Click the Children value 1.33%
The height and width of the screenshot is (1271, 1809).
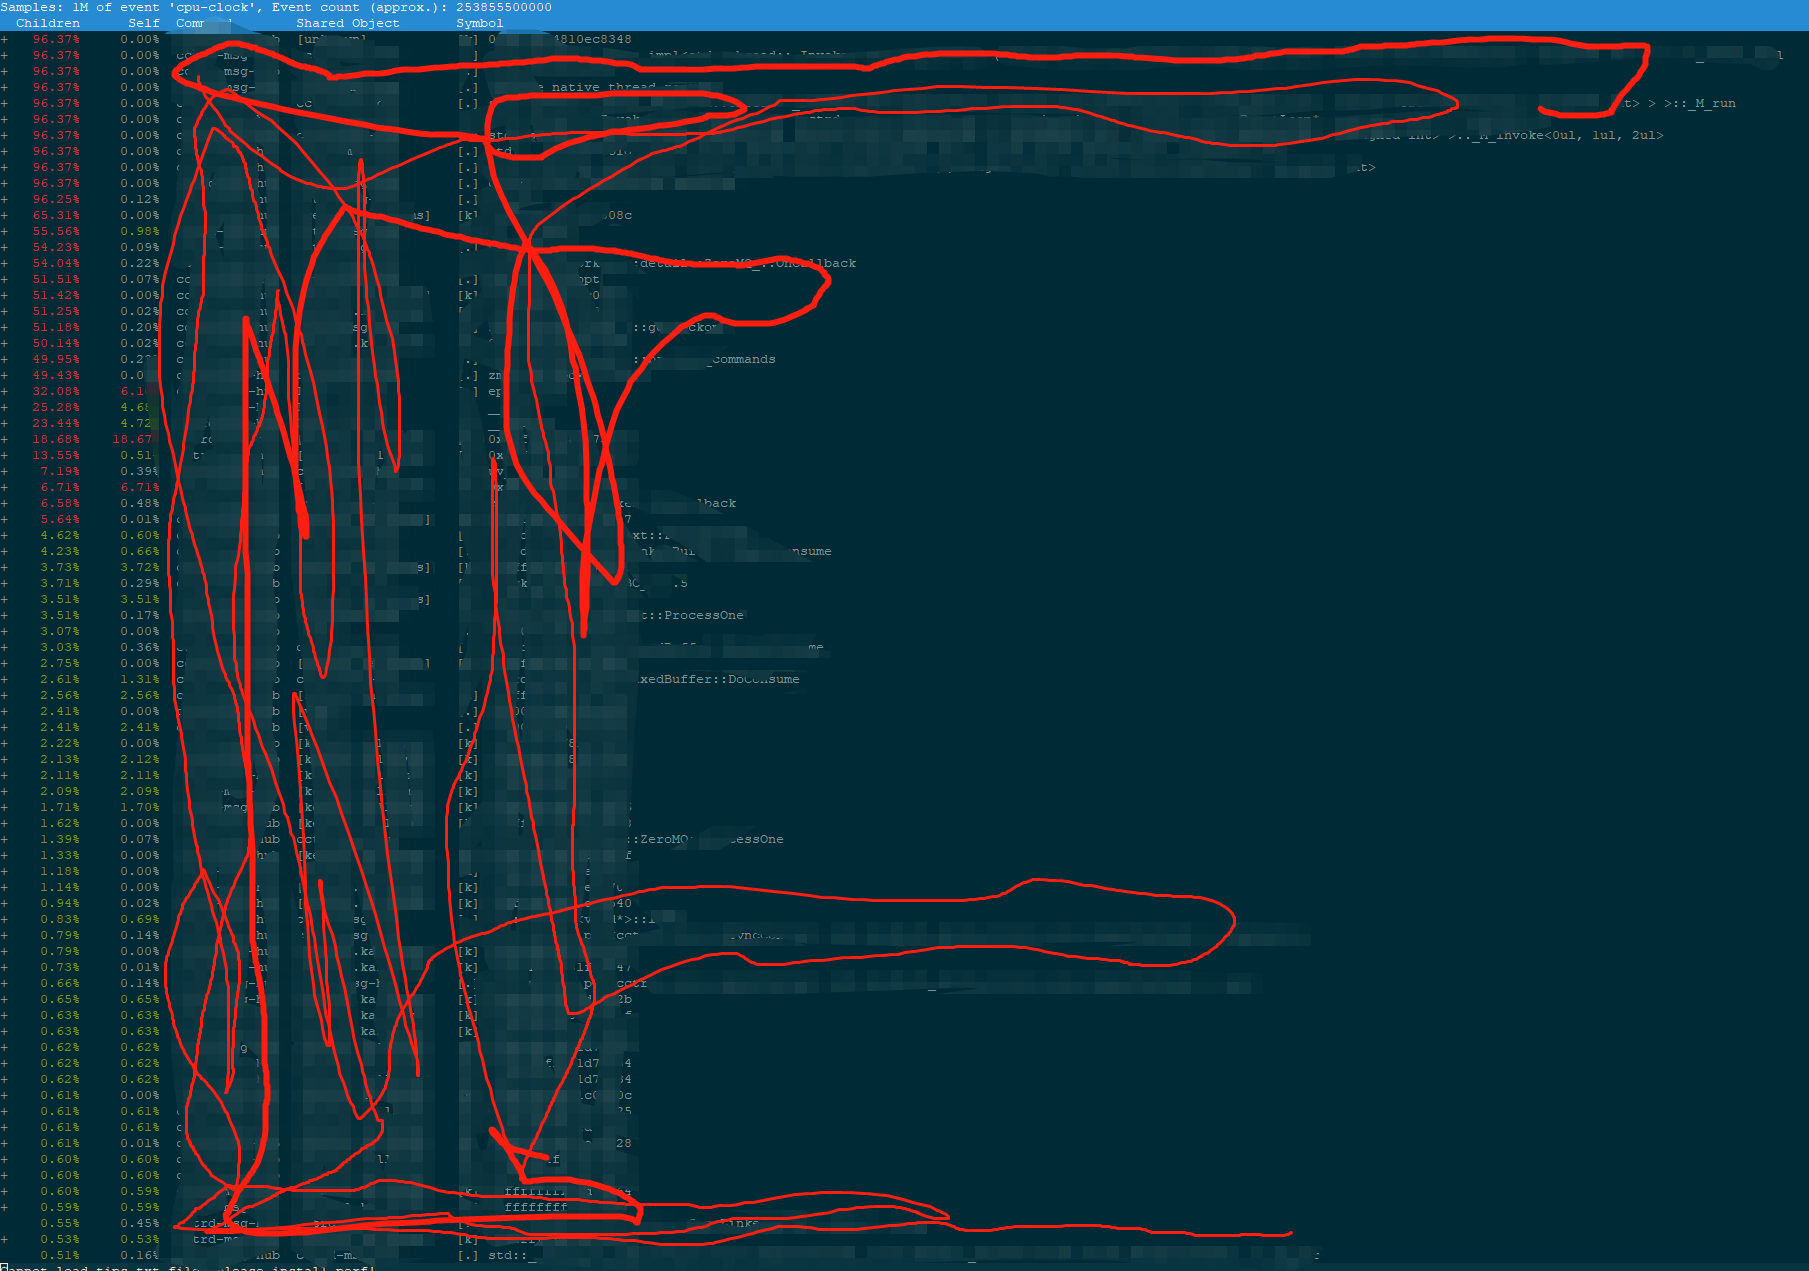pos(60,856)
